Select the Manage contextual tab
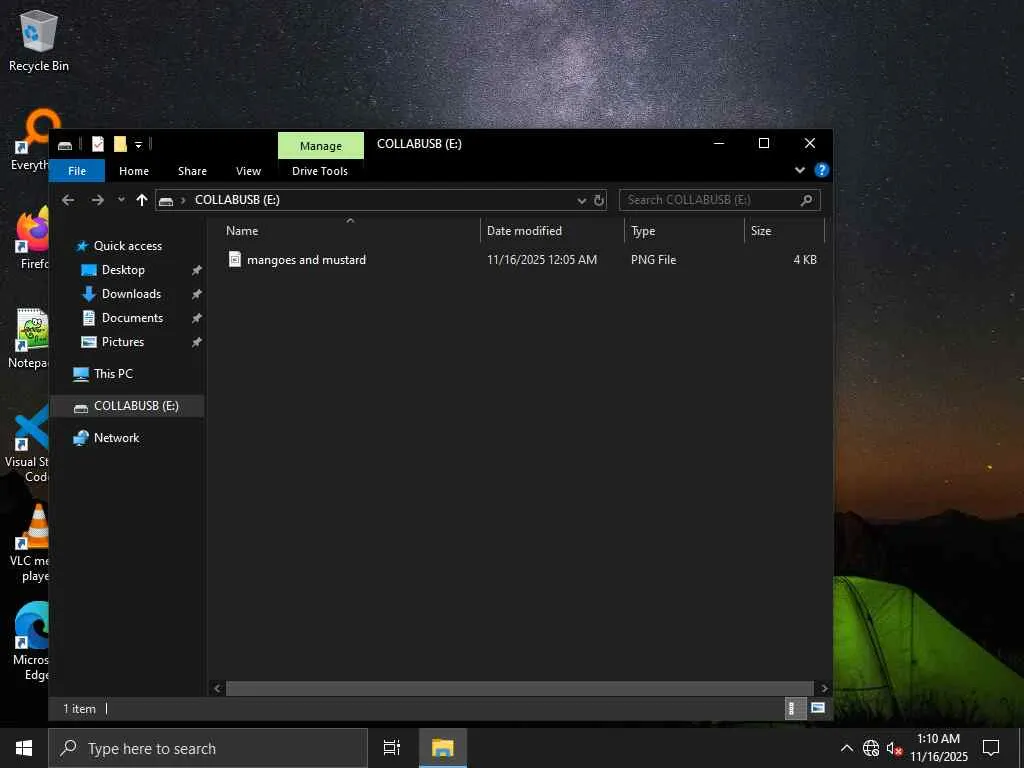This screenshot has width=1024, height=768. (x=321, y=146)
